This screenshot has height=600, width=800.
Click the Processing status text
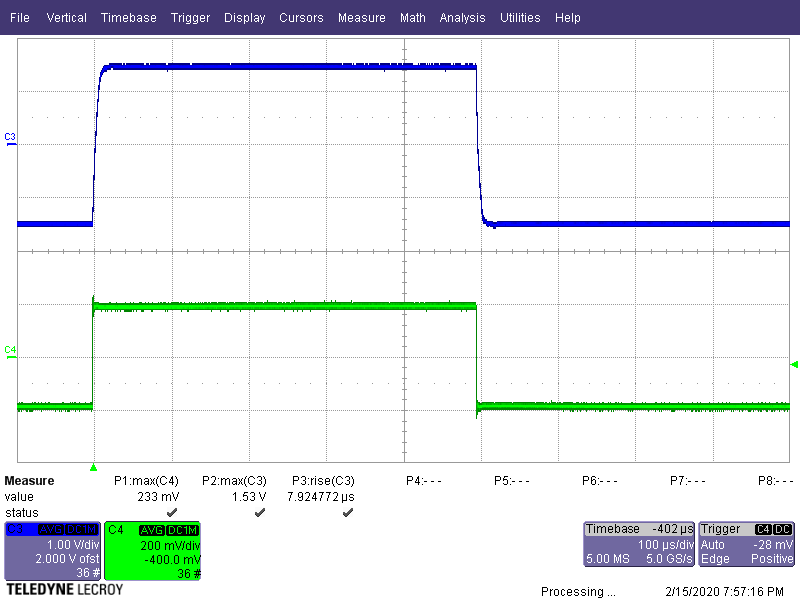[x=578, y=591]
